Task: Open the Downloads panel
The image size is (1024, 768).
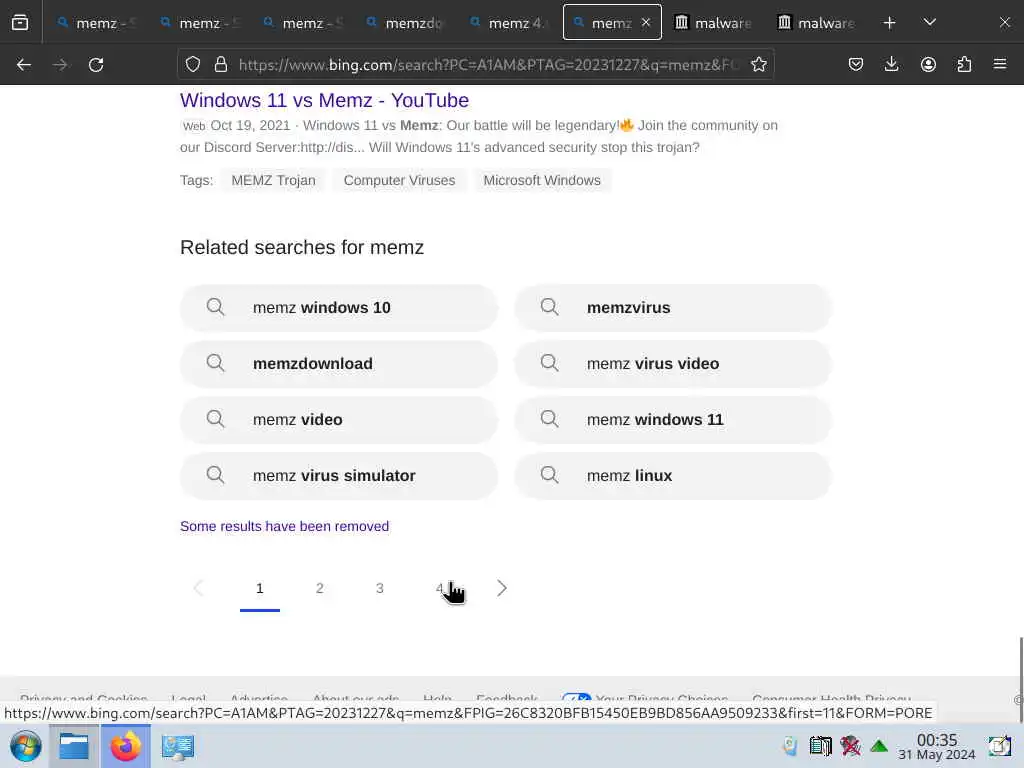Action: click(891, 64)
